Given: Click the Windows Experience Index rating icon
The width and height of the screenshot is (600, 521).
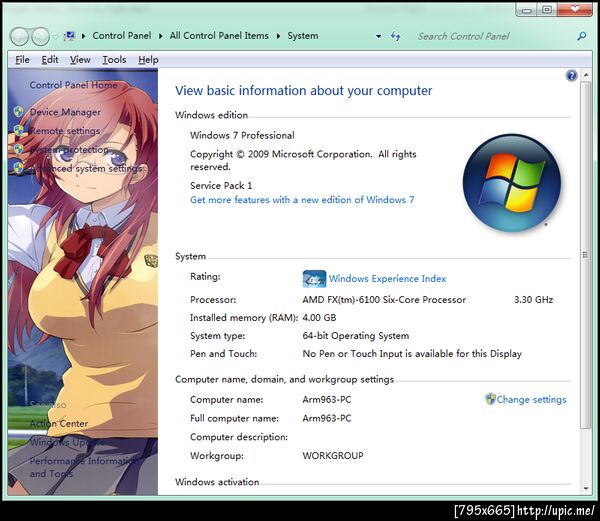Looking at the screenshot, I should [x=314, y=278].
